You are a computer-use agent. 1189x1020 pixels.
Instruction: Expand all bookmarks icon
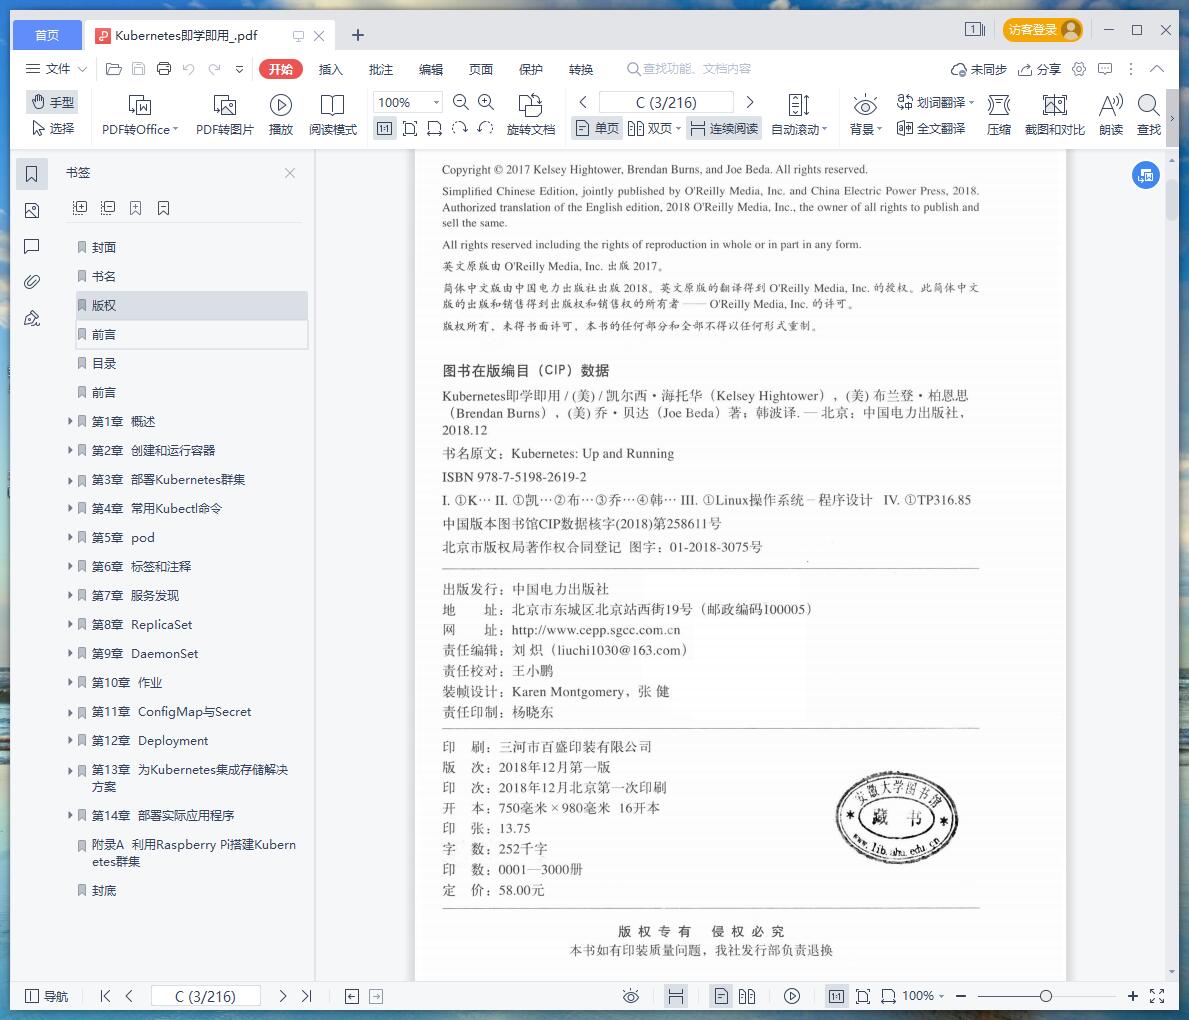tap(80, 208)
